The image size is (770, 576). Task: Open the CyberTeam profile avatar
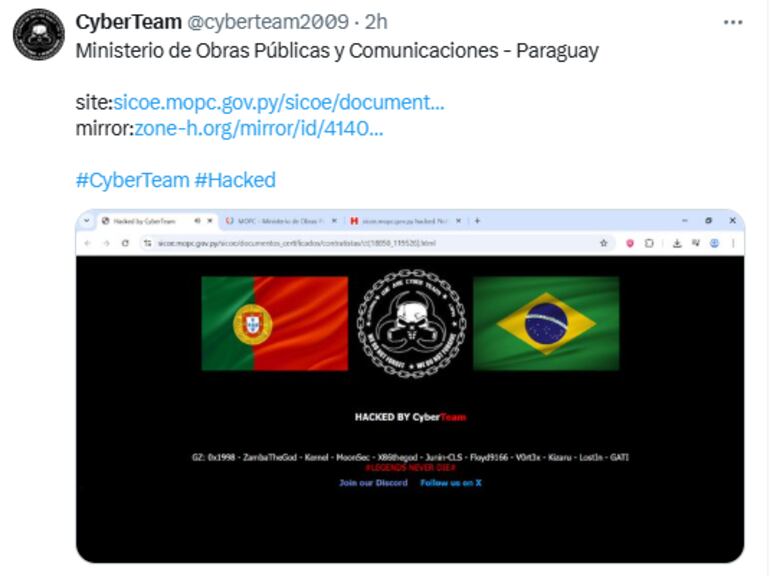(x=39, y=34)
